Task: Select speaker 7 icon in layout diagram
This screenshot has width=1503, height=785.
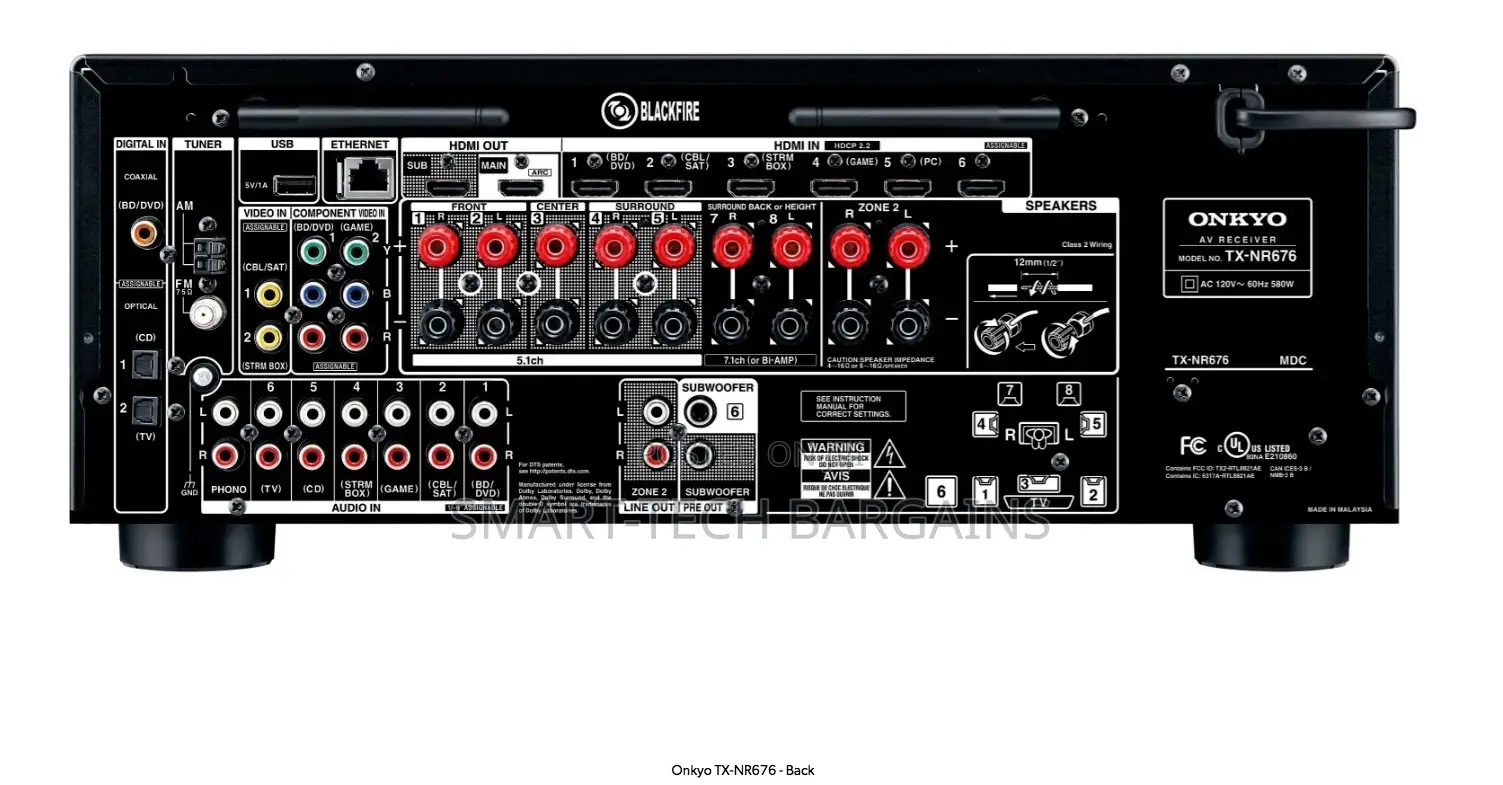Action: click(x=1010, y=394)
